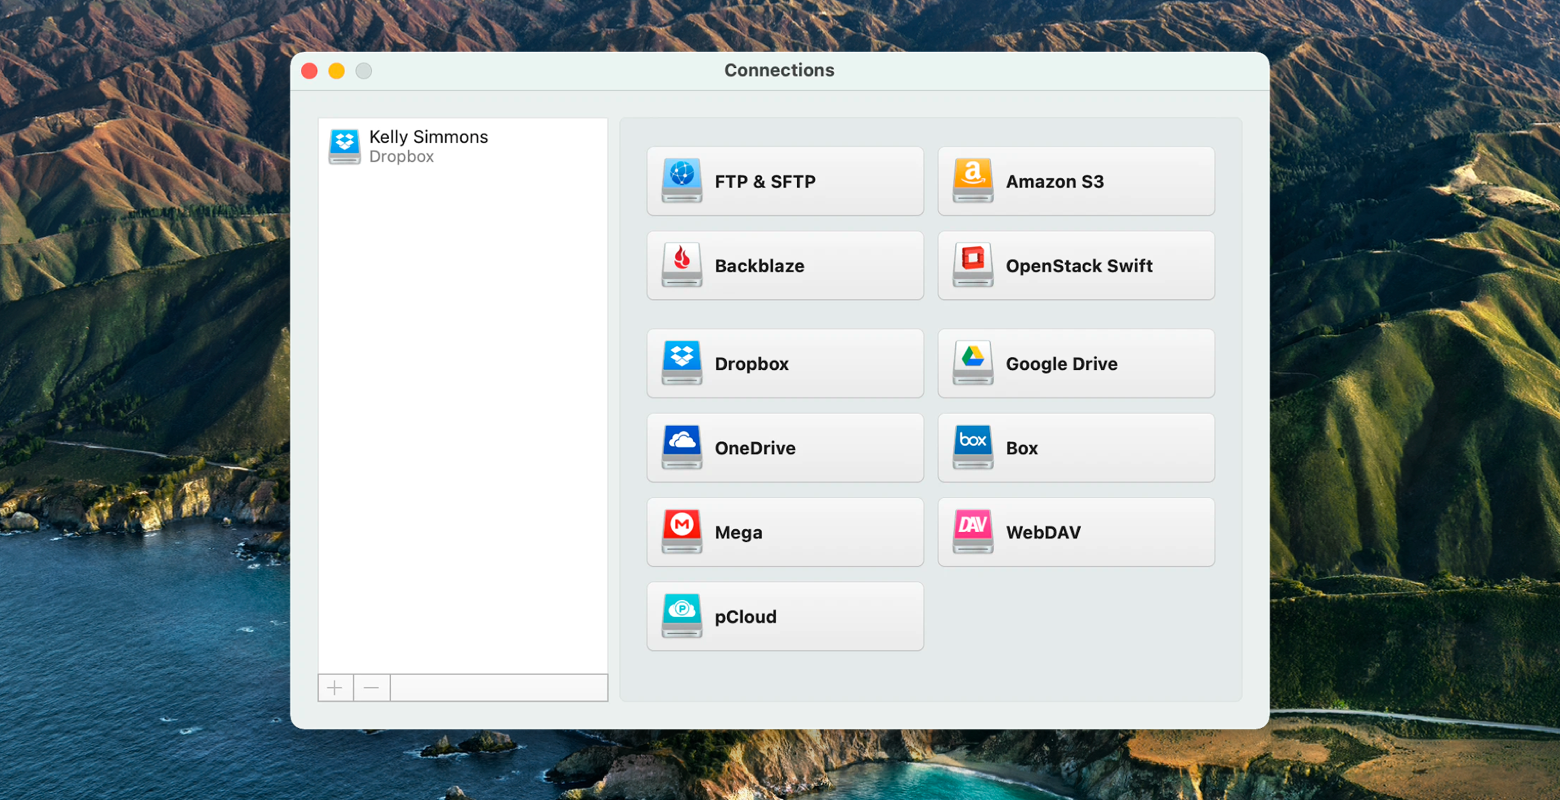Viewport: 1560px width, 800px height.
Task: Select the Box connection option
Action: (1076, 447)
